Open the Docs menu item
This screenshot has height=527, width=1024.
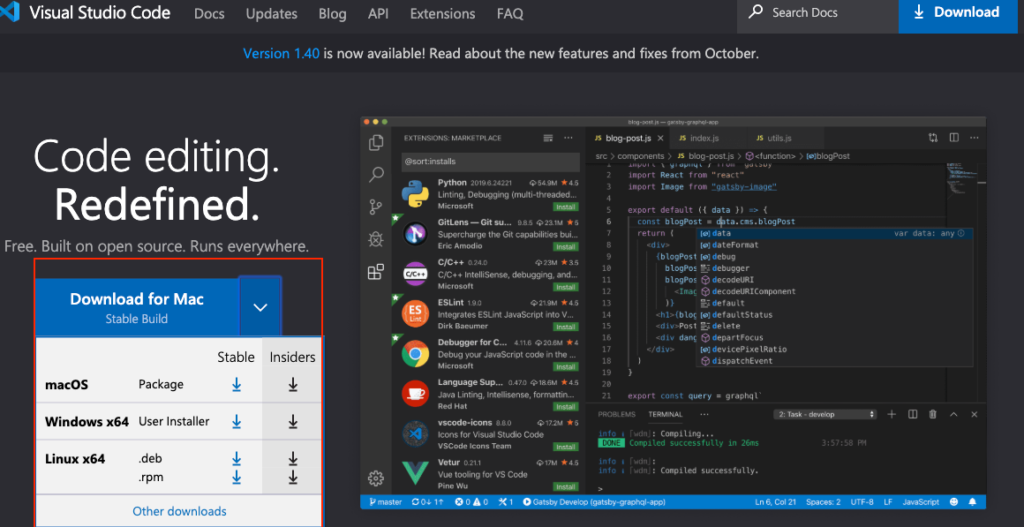(209, 13)
